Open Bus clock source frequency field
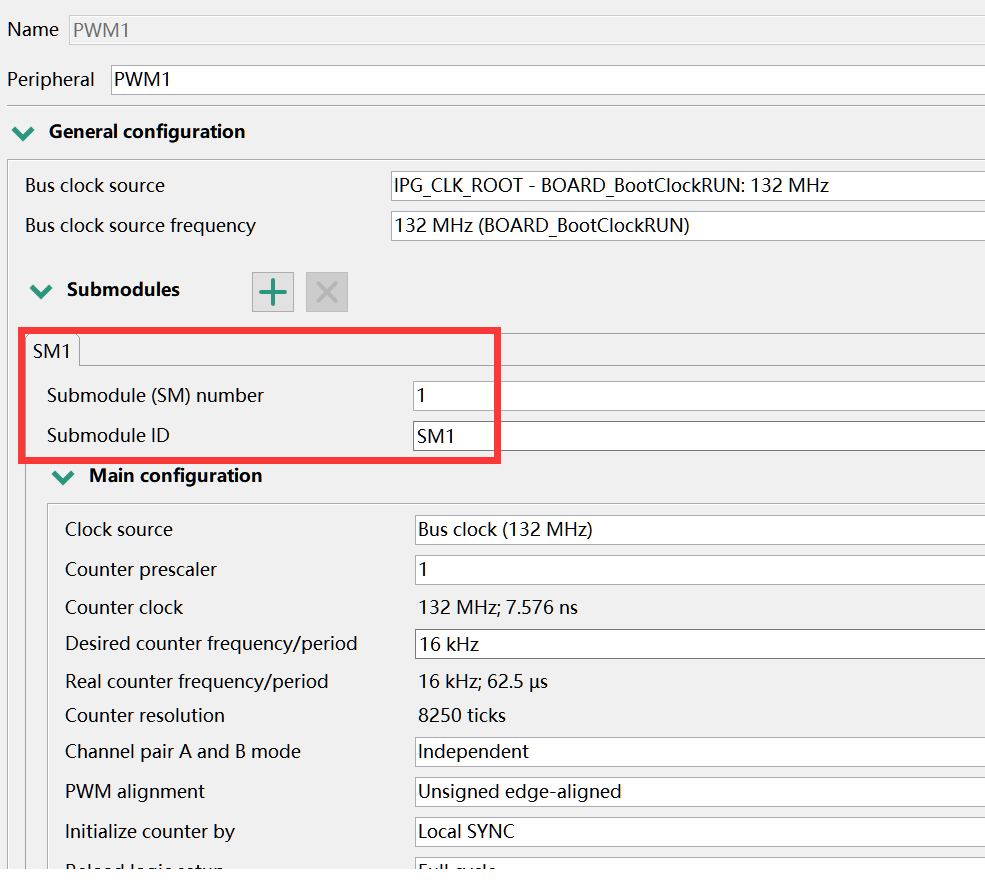Screen dimensions: 985x882 pyautogui.click(x=688, y=226)
